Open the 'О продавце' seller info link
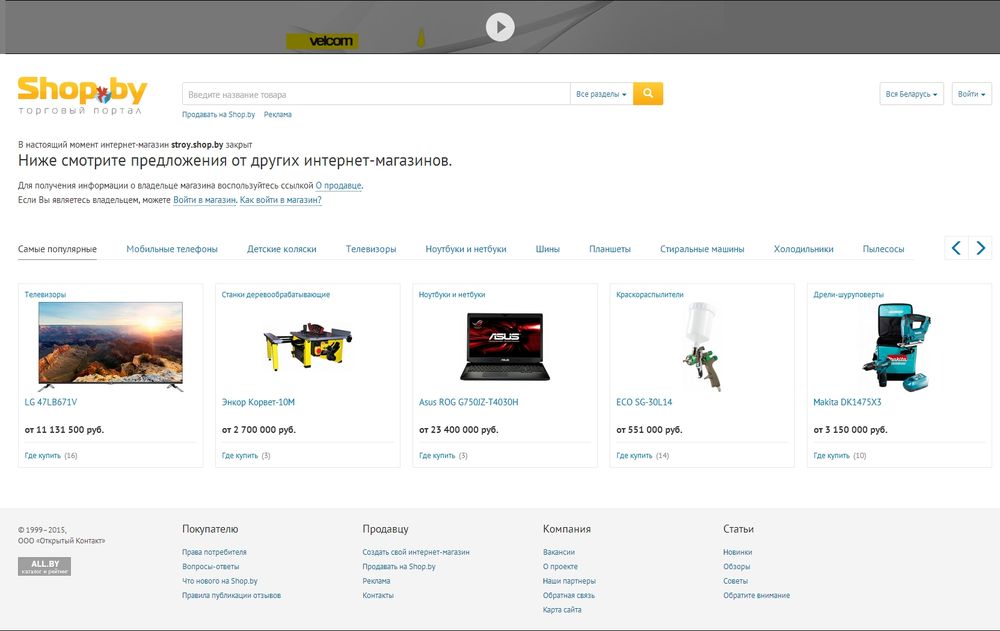Viewport: 1000px width, 631px height. coord(339,186)
